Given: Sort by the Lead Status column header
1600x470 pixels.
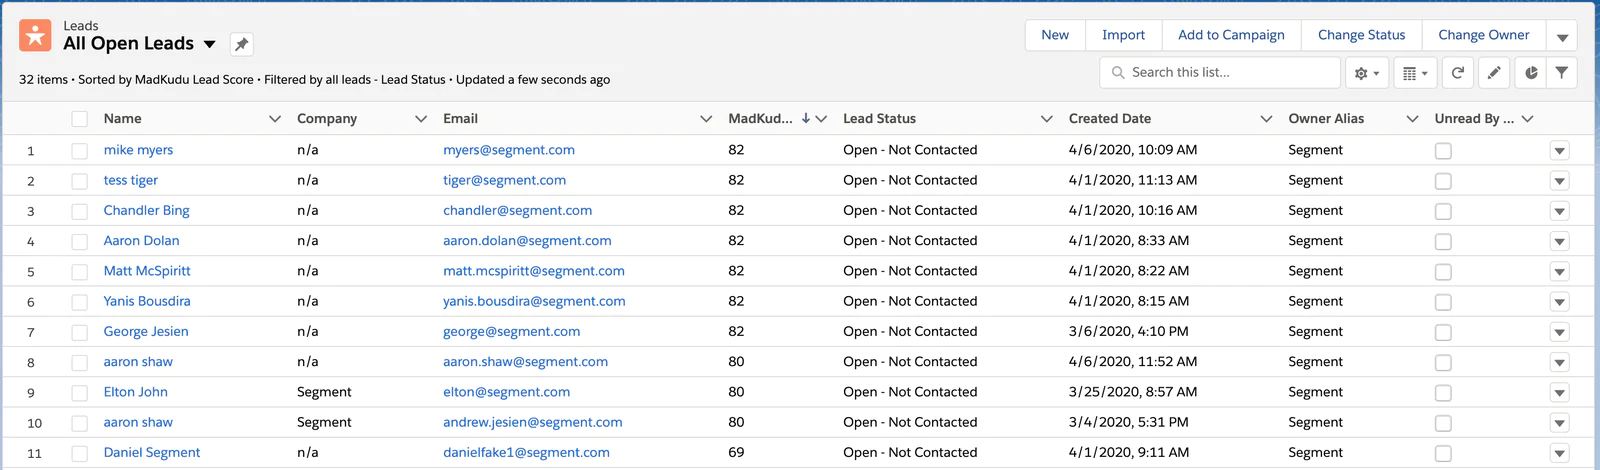Looking at the screenshot, I should [x=879, y=118].
